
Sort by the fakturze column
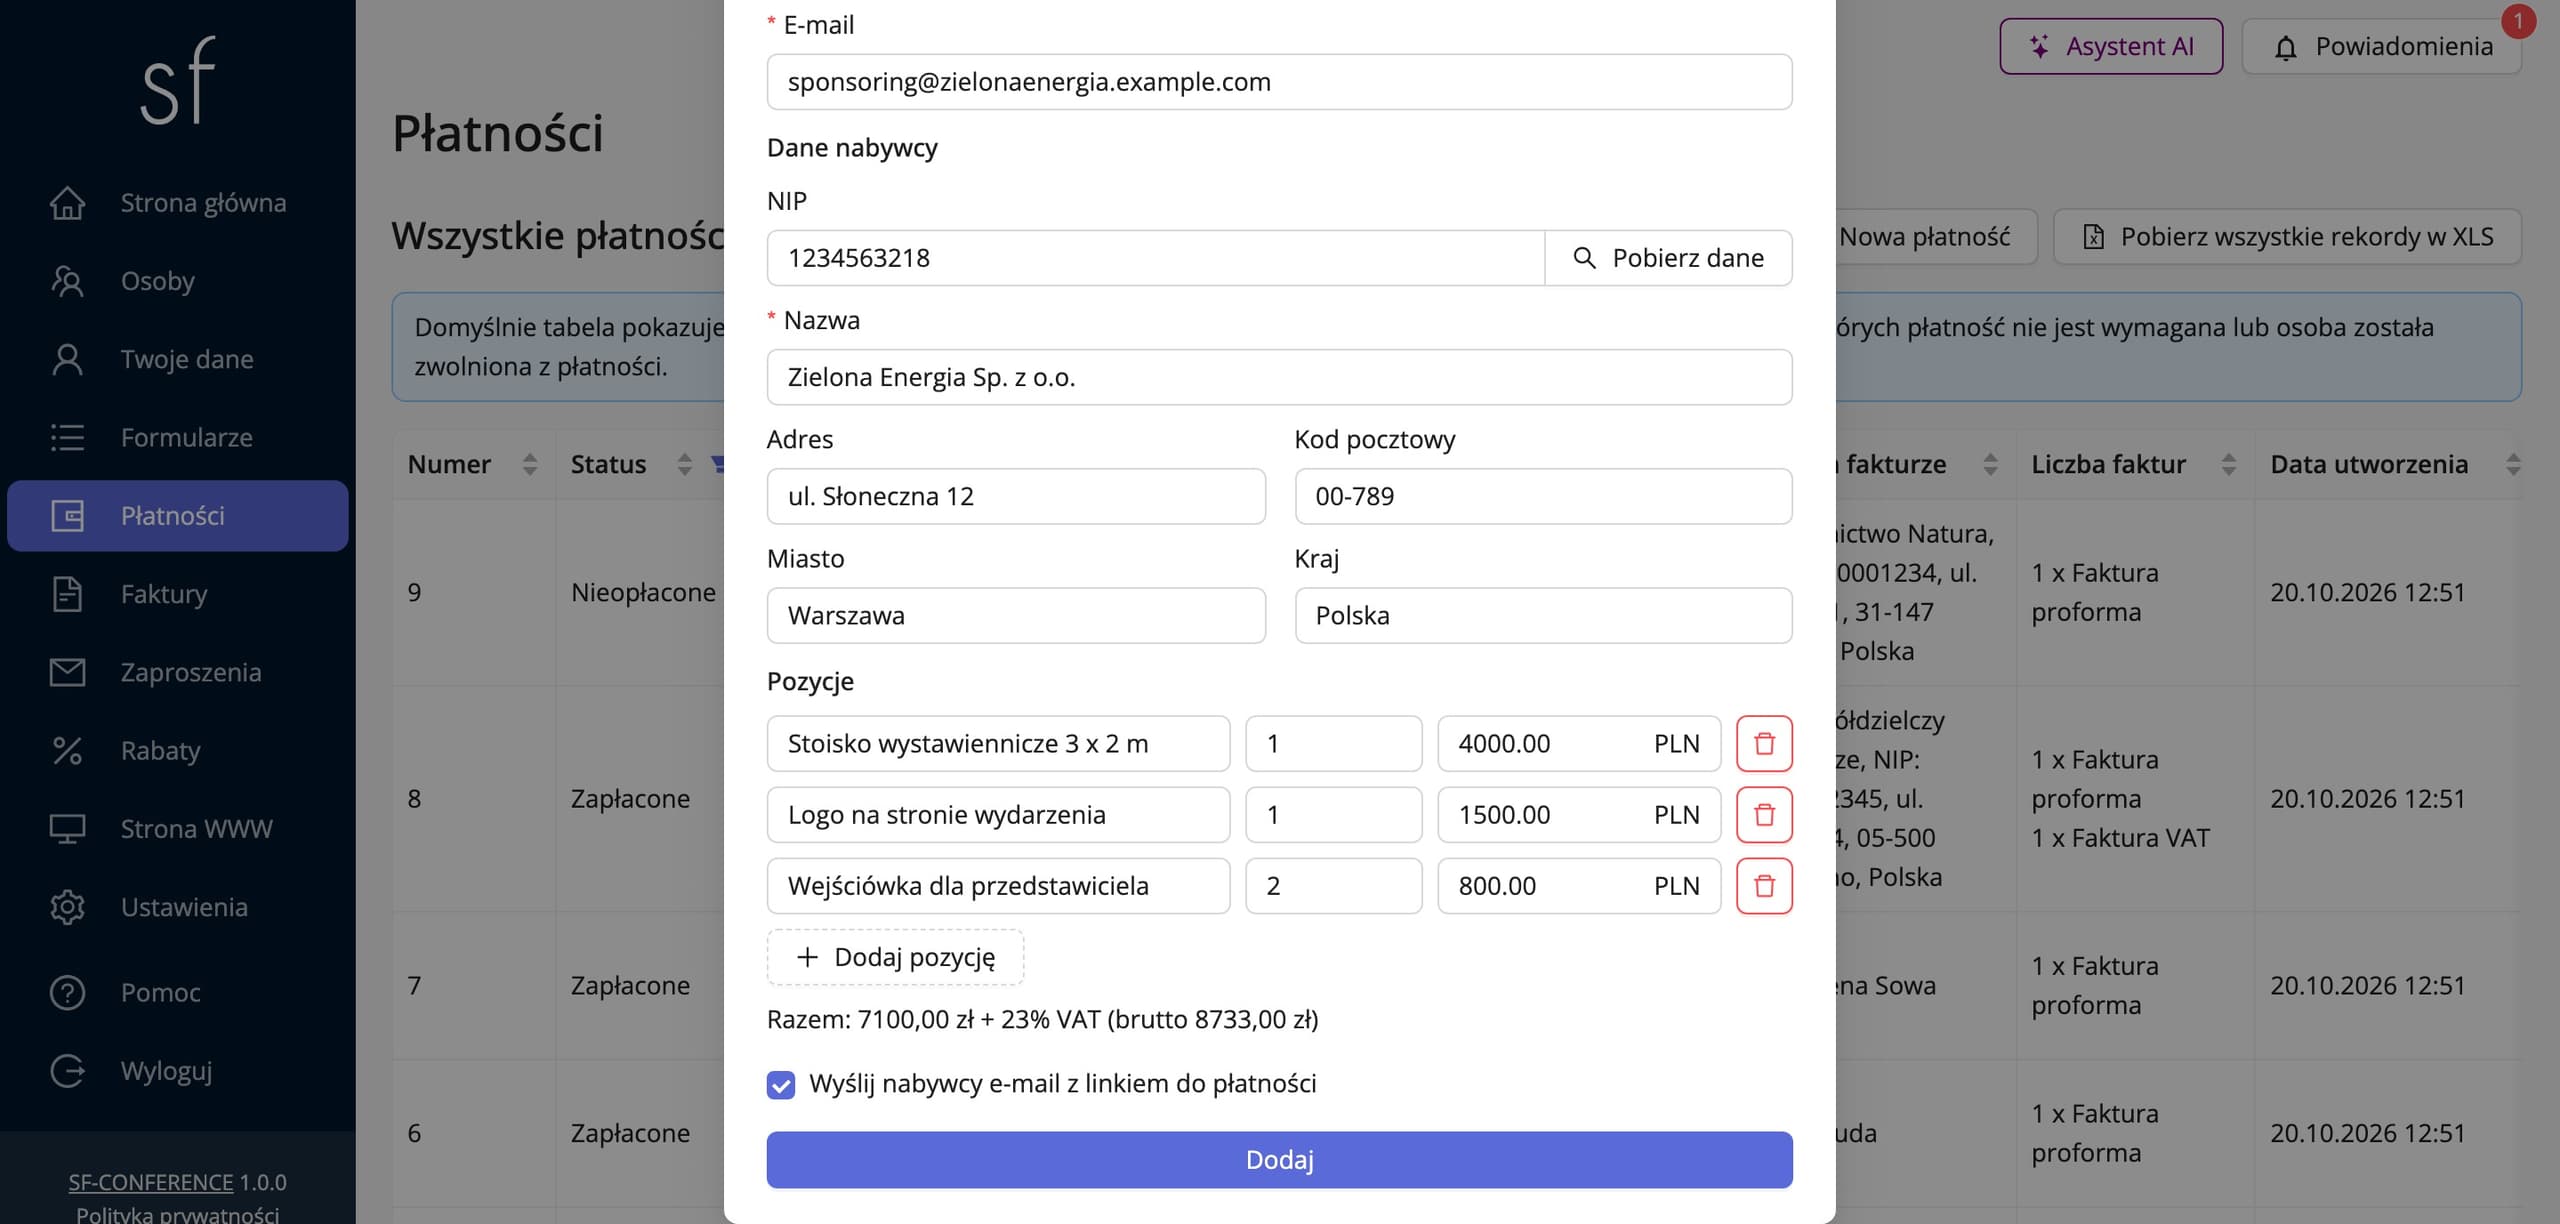click(x=1990, y=464)
